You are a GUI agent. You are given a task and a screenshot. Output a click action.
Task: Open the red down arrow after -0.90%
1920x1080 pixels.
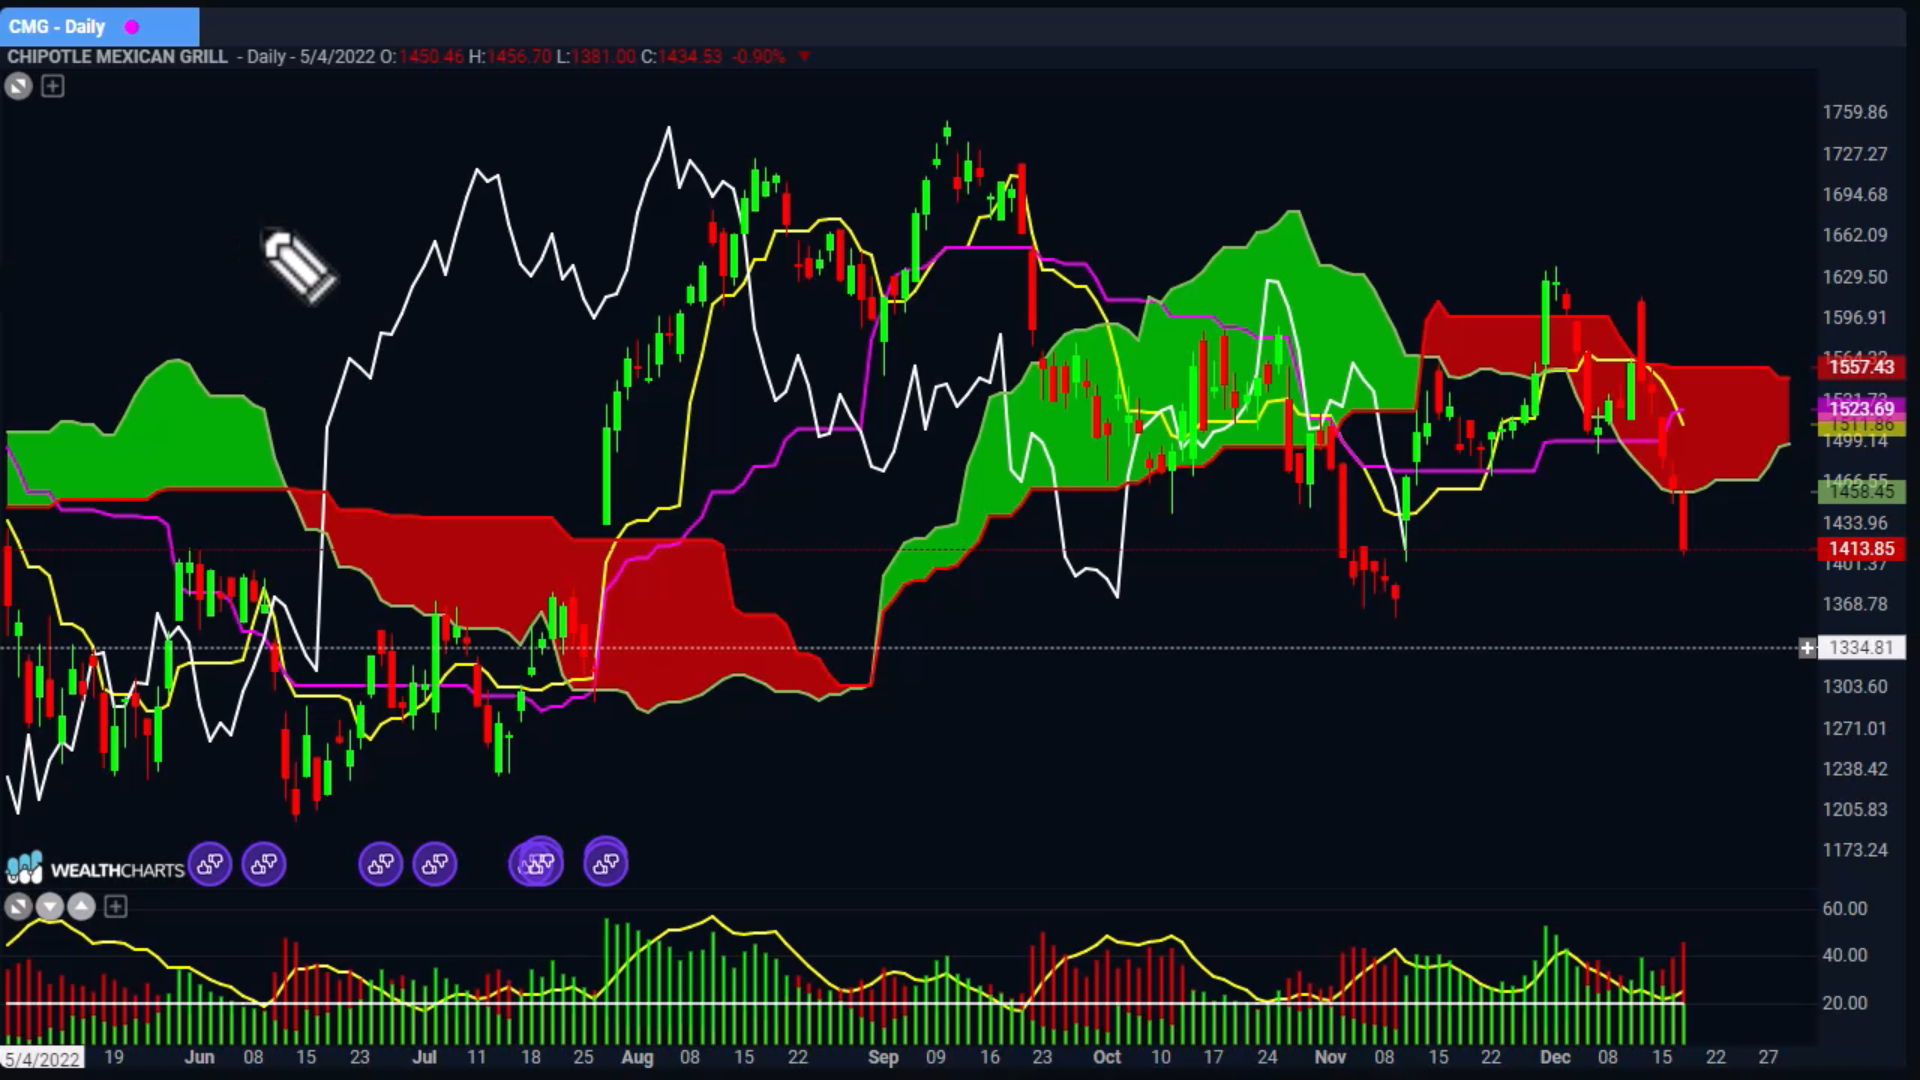click(804, 57)
